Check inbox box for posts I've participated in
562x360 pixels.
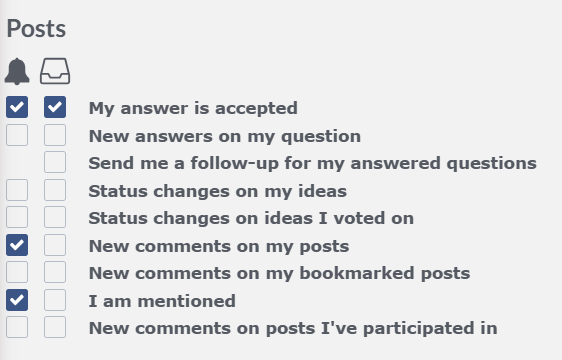[55, 327]
